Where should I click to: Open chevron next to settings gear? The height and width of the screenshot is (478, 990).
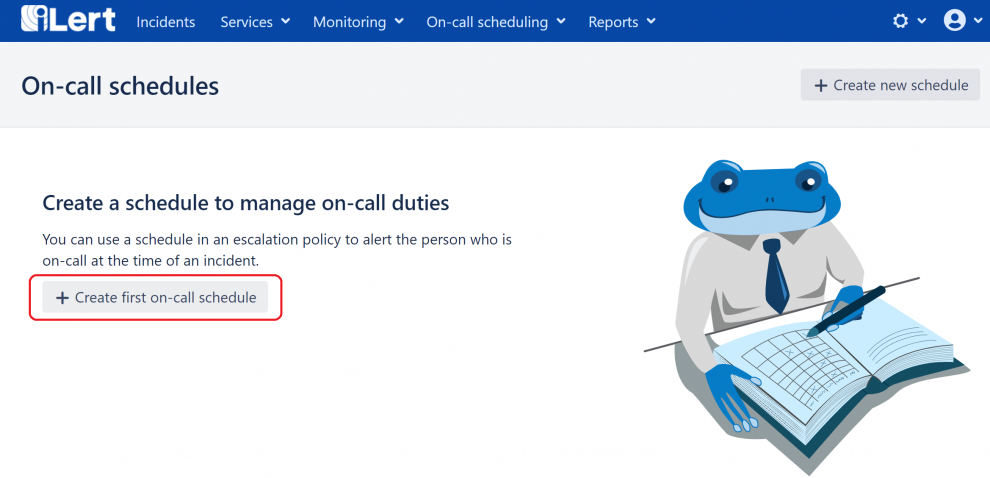921,21
